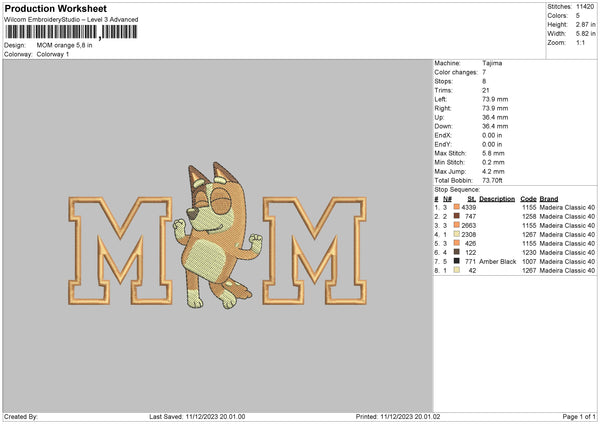Select the brown swatch for stop 2
Screen dimensions: 600x424
click(457, 216)
